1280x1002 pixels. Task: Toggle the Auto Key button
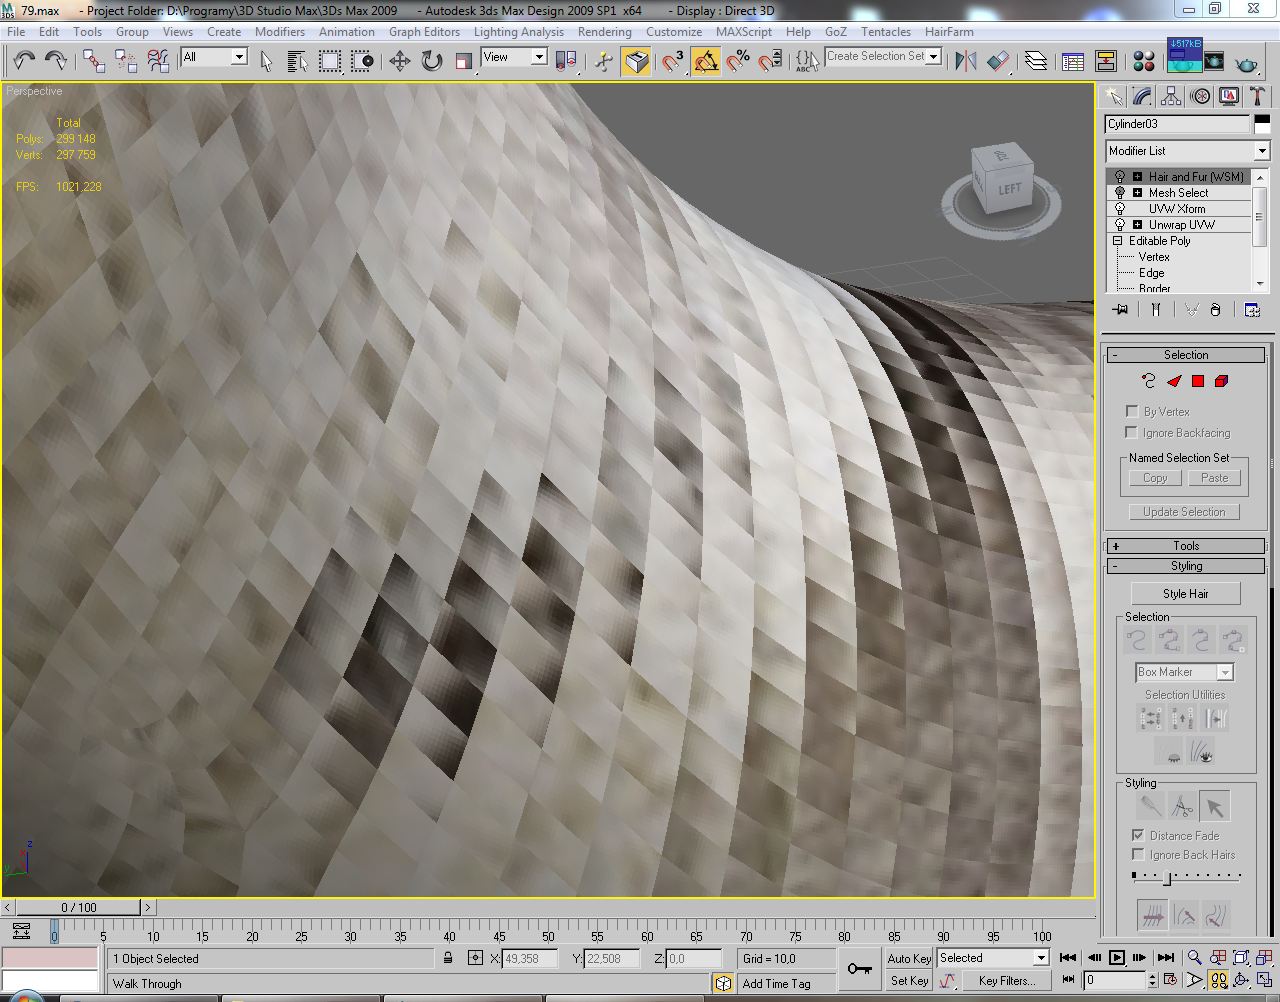[909, 958]
